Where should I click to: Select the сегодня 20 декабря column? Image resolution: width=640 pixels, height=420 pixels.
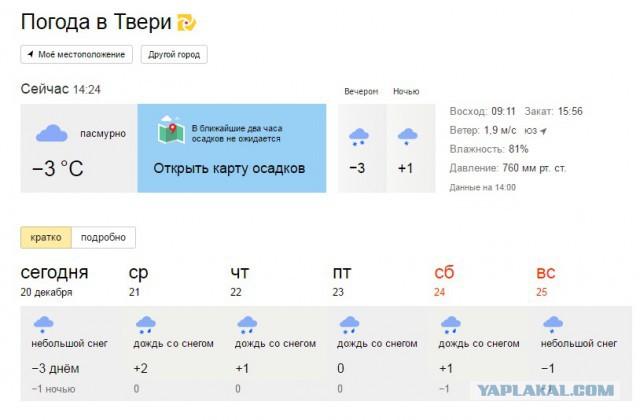(x=54, y=281)
